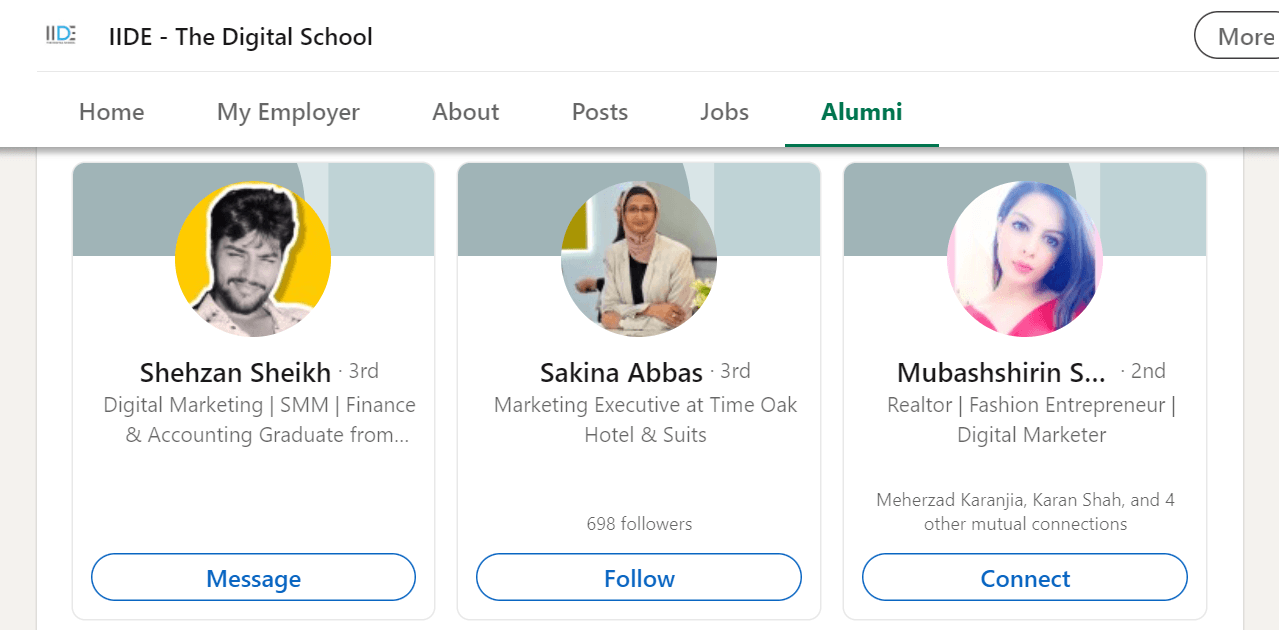The width and height of the screenshot is (1279, 630).
Task: Click Sakina Abbas's Marketing Executive headline
Action: point(645,420)
